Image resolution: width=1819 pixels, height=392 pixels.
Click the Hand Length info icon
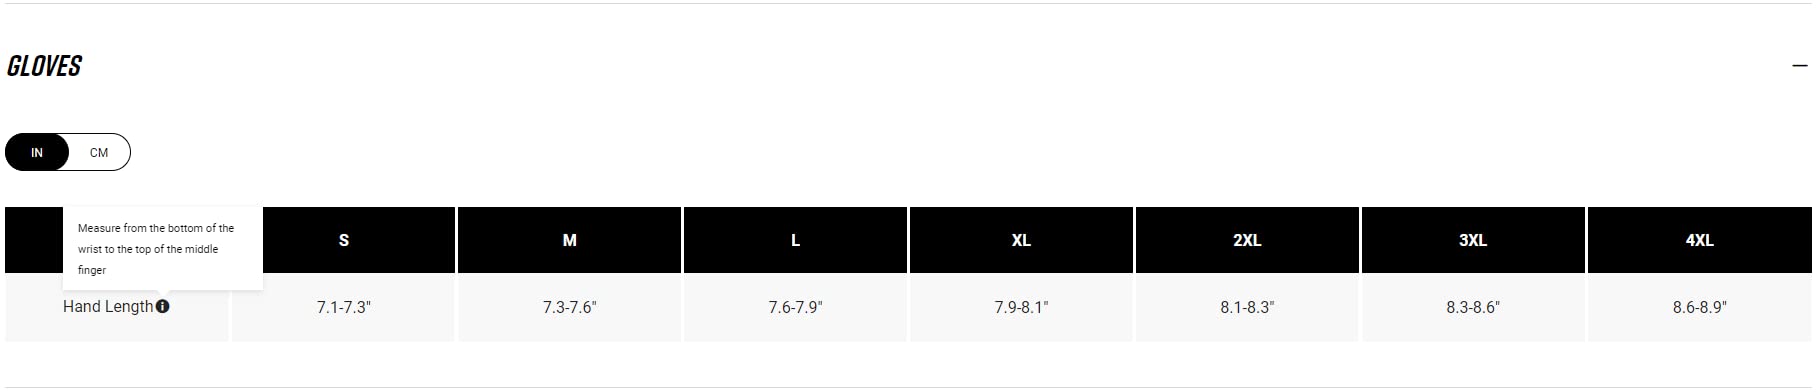pyautogui.click(x=163, y=307)
